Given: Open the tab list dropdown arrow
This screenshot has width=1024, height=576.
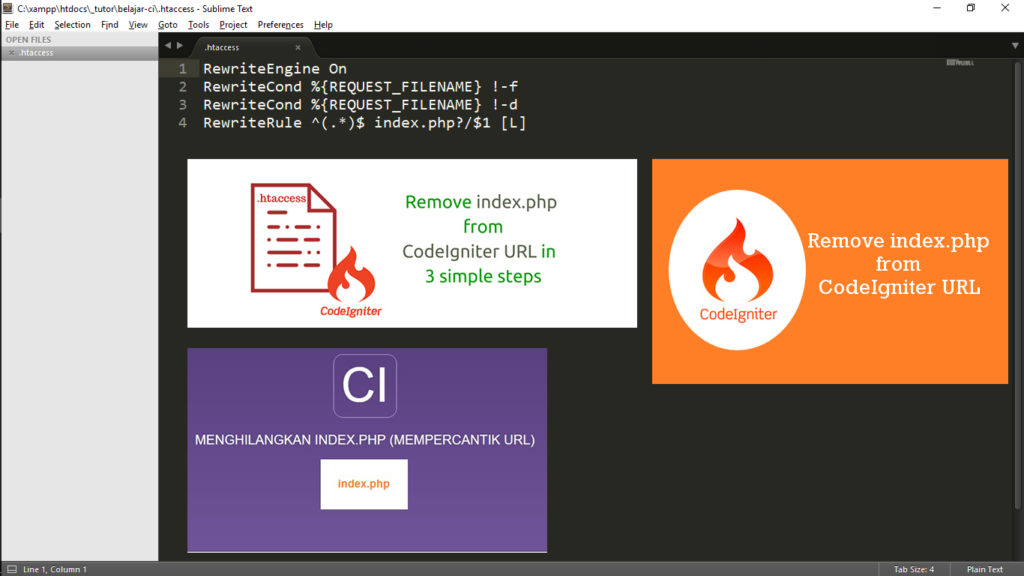Looking at the screenshot, I should [1014, 46].
